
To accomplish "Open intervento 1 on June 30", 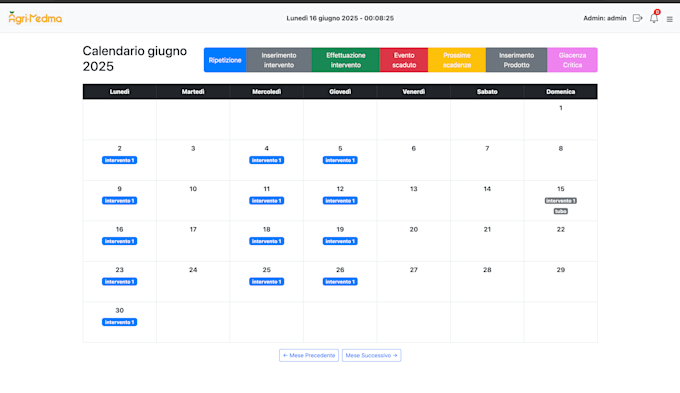I will click(119, 322).
